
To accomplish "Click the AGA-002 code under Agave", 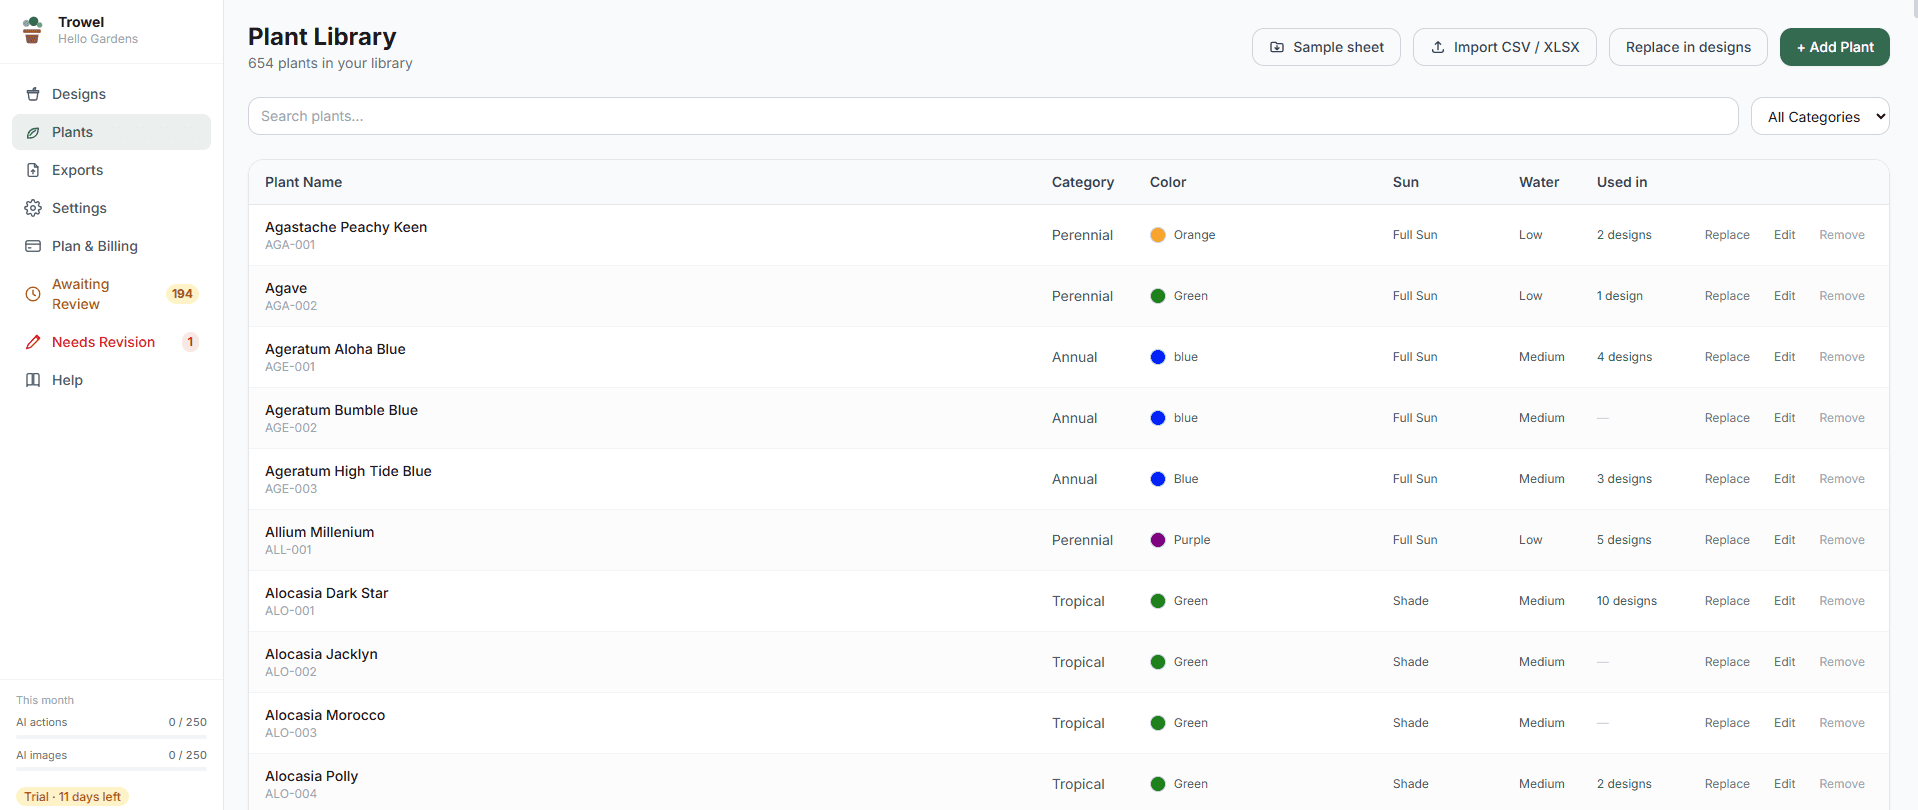I will pyautogui.click(x=291, y=306).
